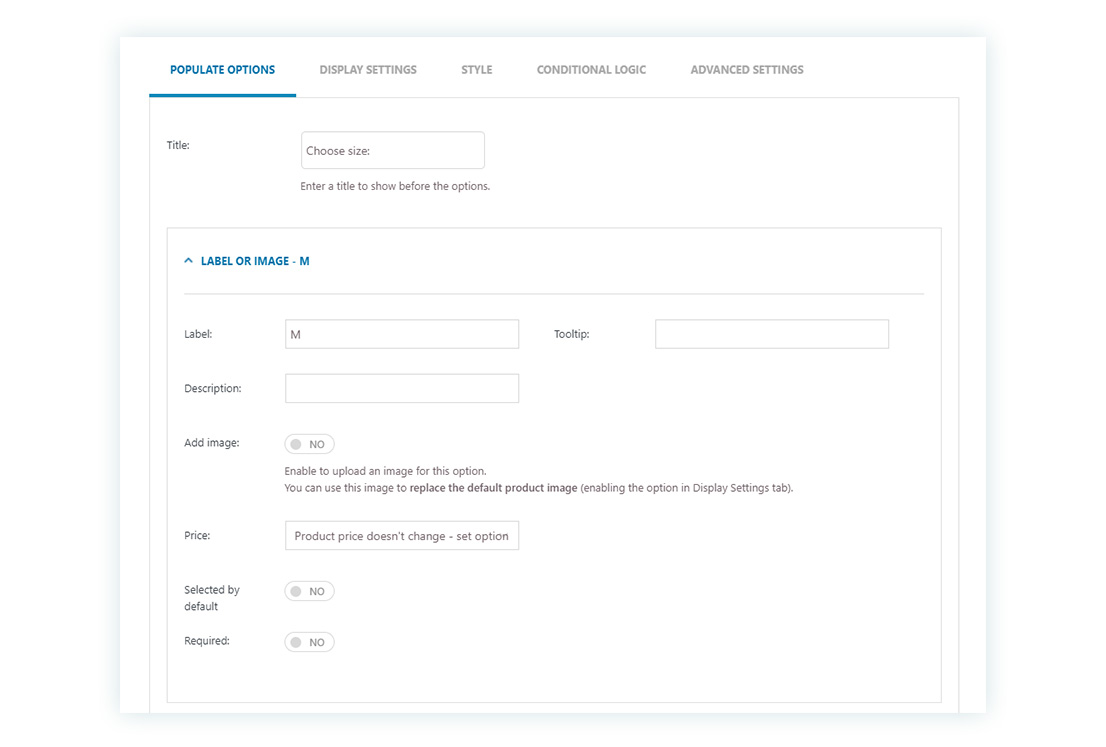Go to ADVANCED SETTINGS
This screenshot has height=747, width=1106.
pos(746,69)
